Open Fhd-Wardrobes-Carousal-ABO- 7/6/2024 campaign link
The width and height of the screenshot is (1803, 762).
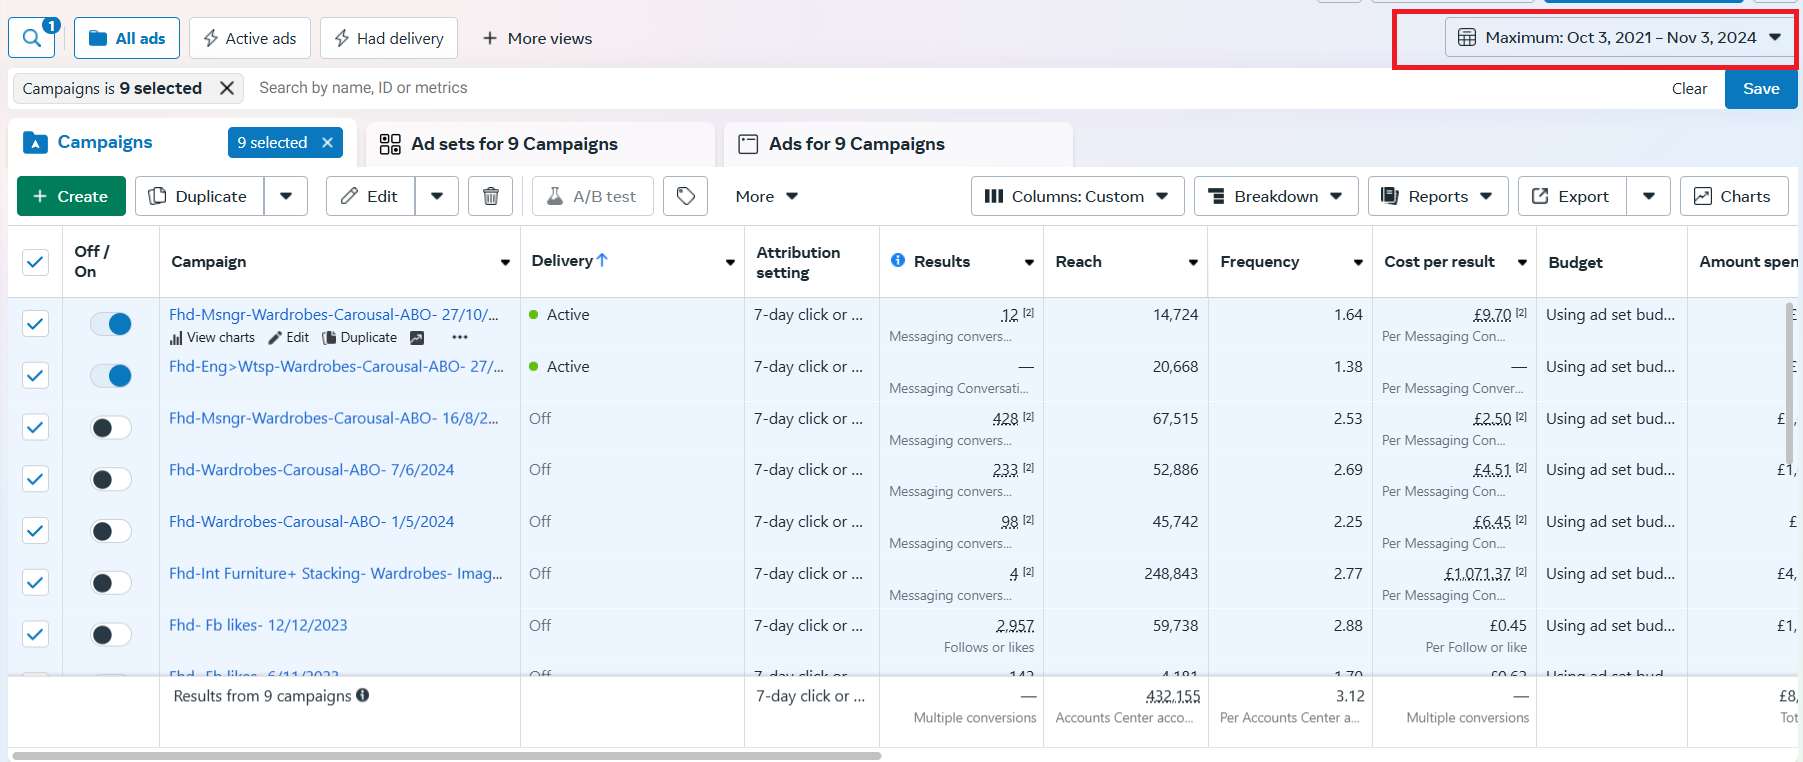(x=311, y=470)
